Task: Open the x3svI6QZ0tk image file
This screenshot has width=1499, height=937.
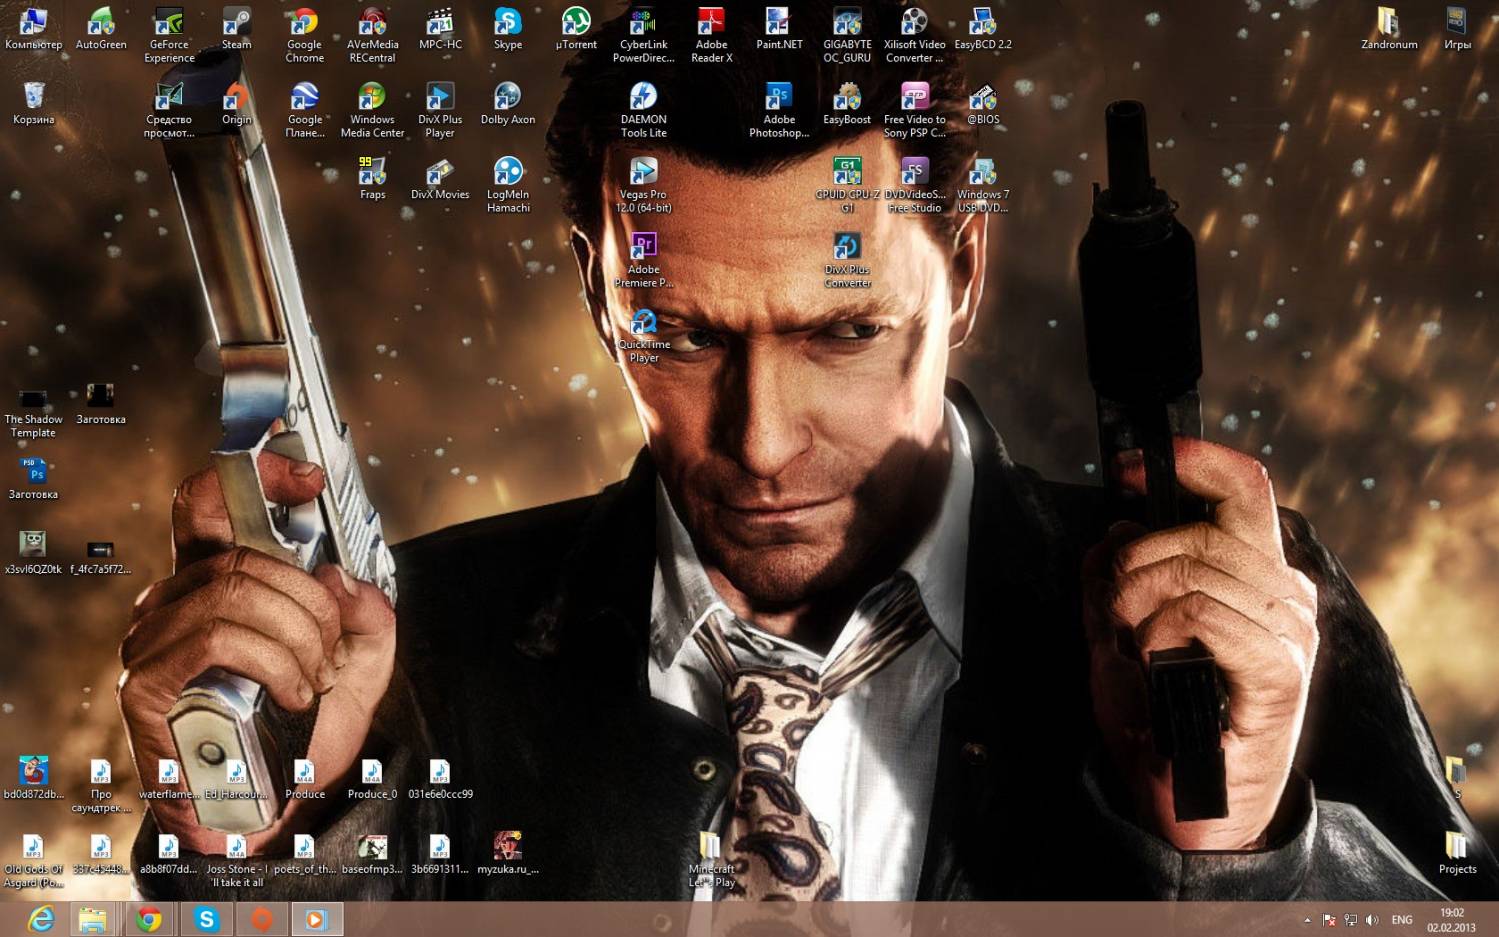Action: pos(33,553)
